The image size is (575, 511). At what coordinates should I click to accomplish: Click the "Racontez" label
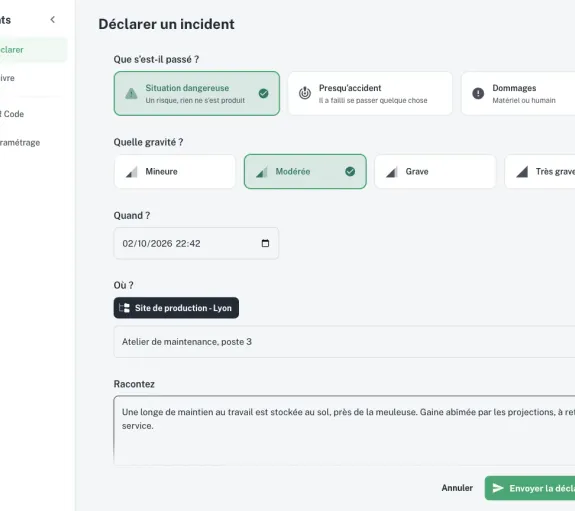pyautogui.click(x=134, y=384)
